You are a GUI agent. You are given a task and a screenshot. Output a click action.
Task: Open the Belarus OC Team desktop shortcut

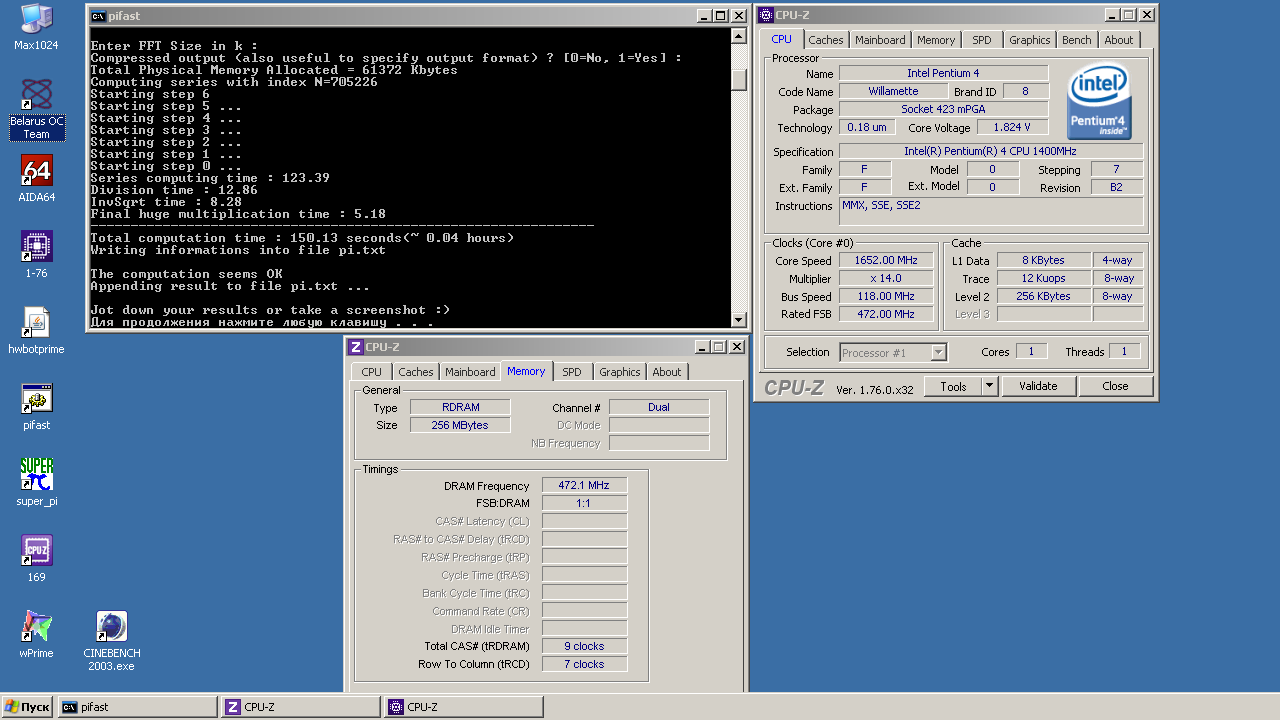pyautogui.click(x=36, y=109)
